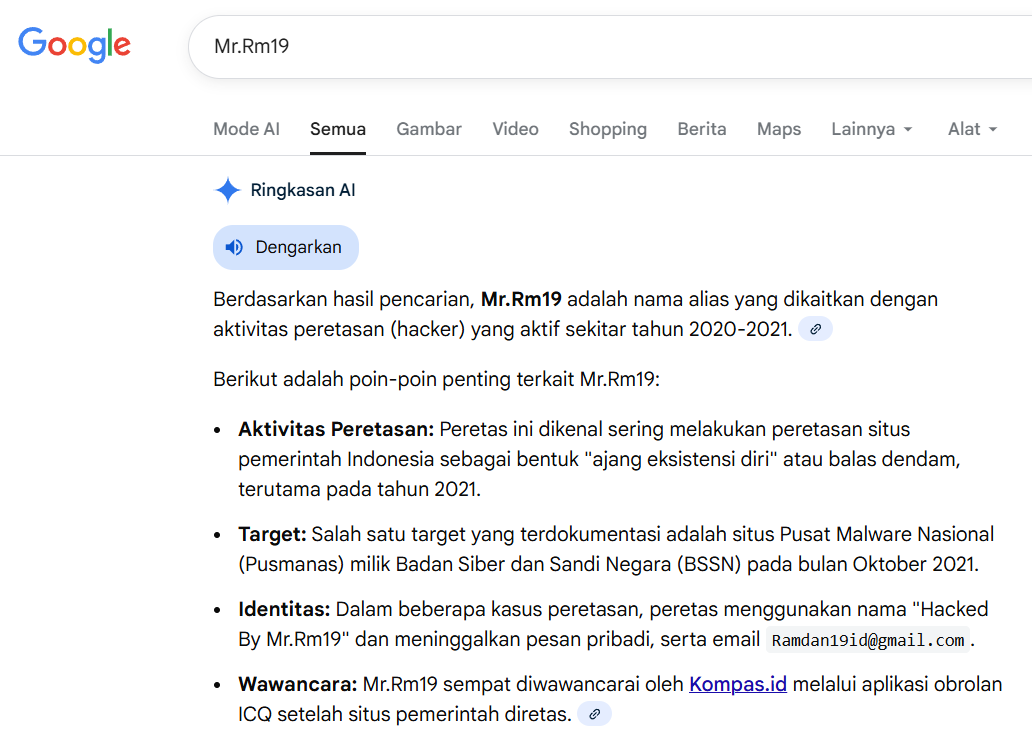This screenshot has height=731, width=1032.
Task: Open source link icon after 2020-2021
Action: click(815, 329)
